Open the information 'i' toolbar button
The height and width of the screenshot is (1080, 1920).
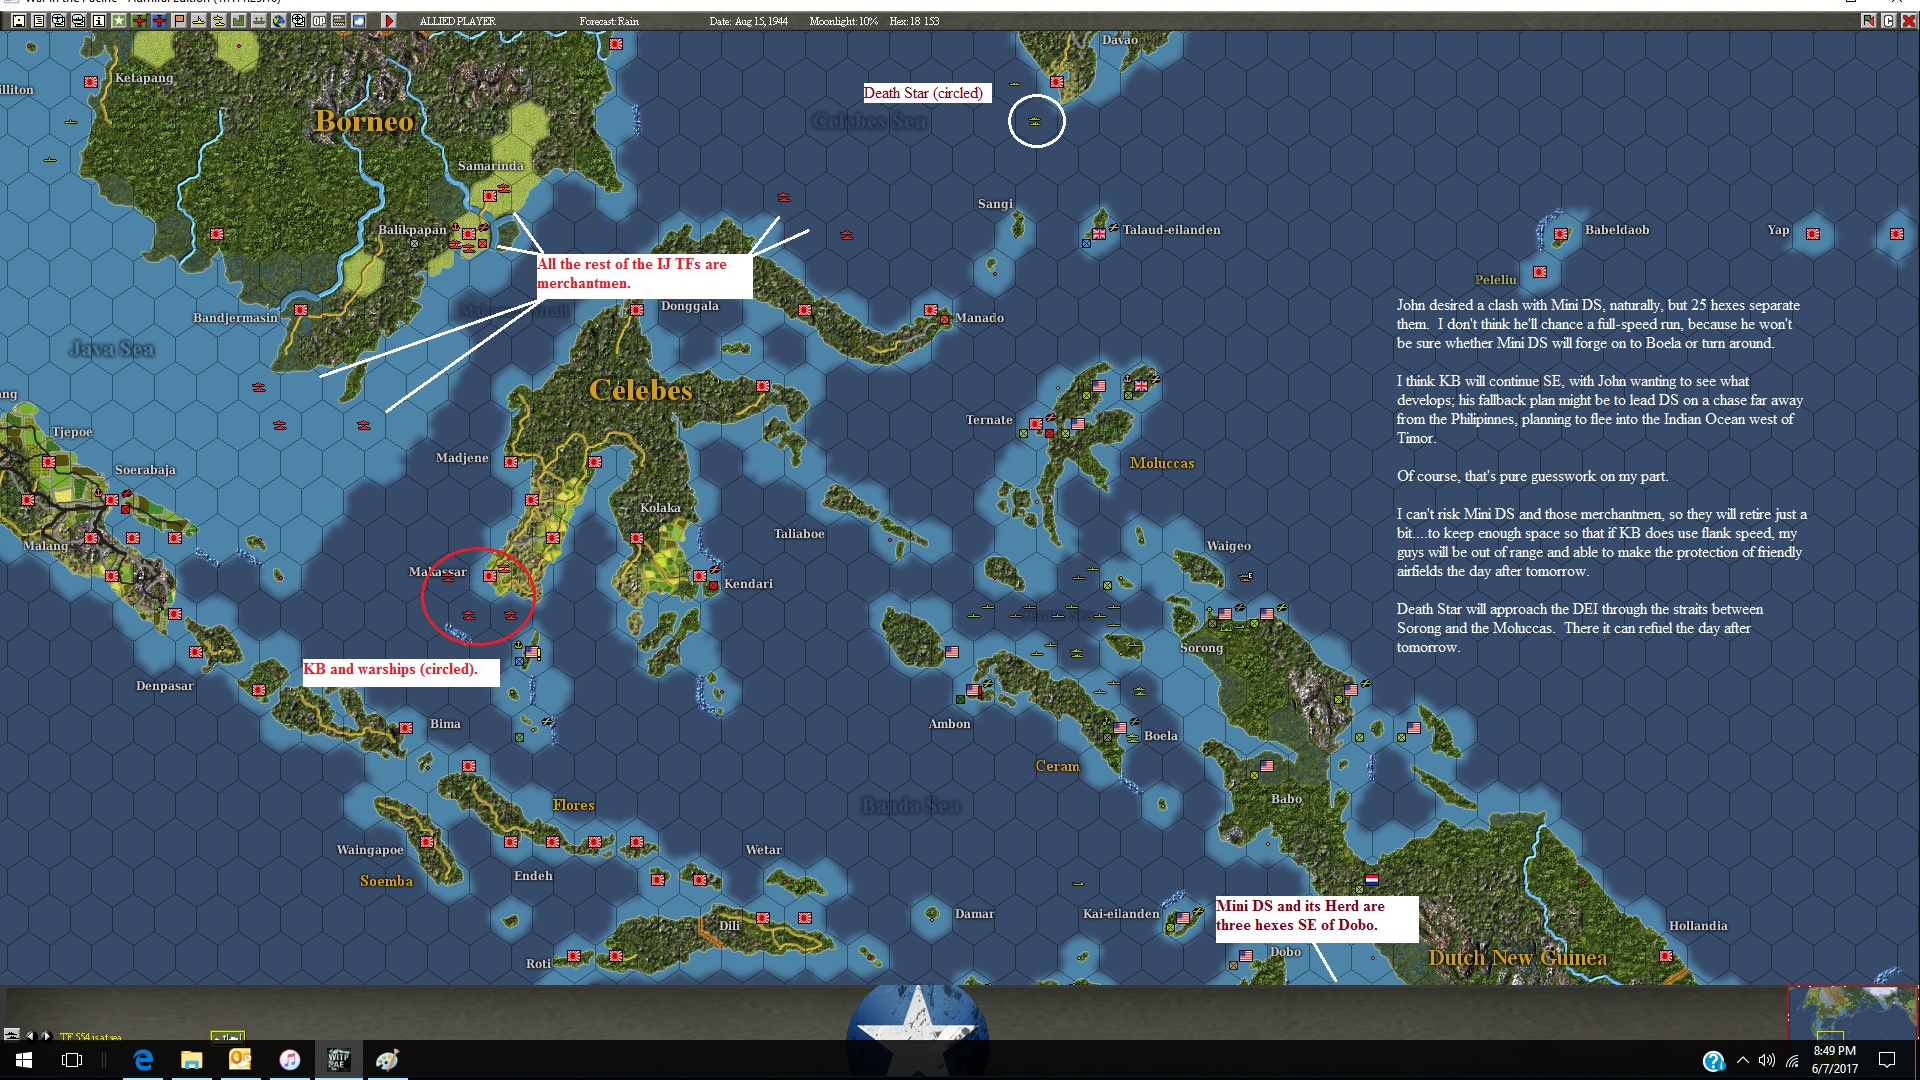[x=99, y=21]
